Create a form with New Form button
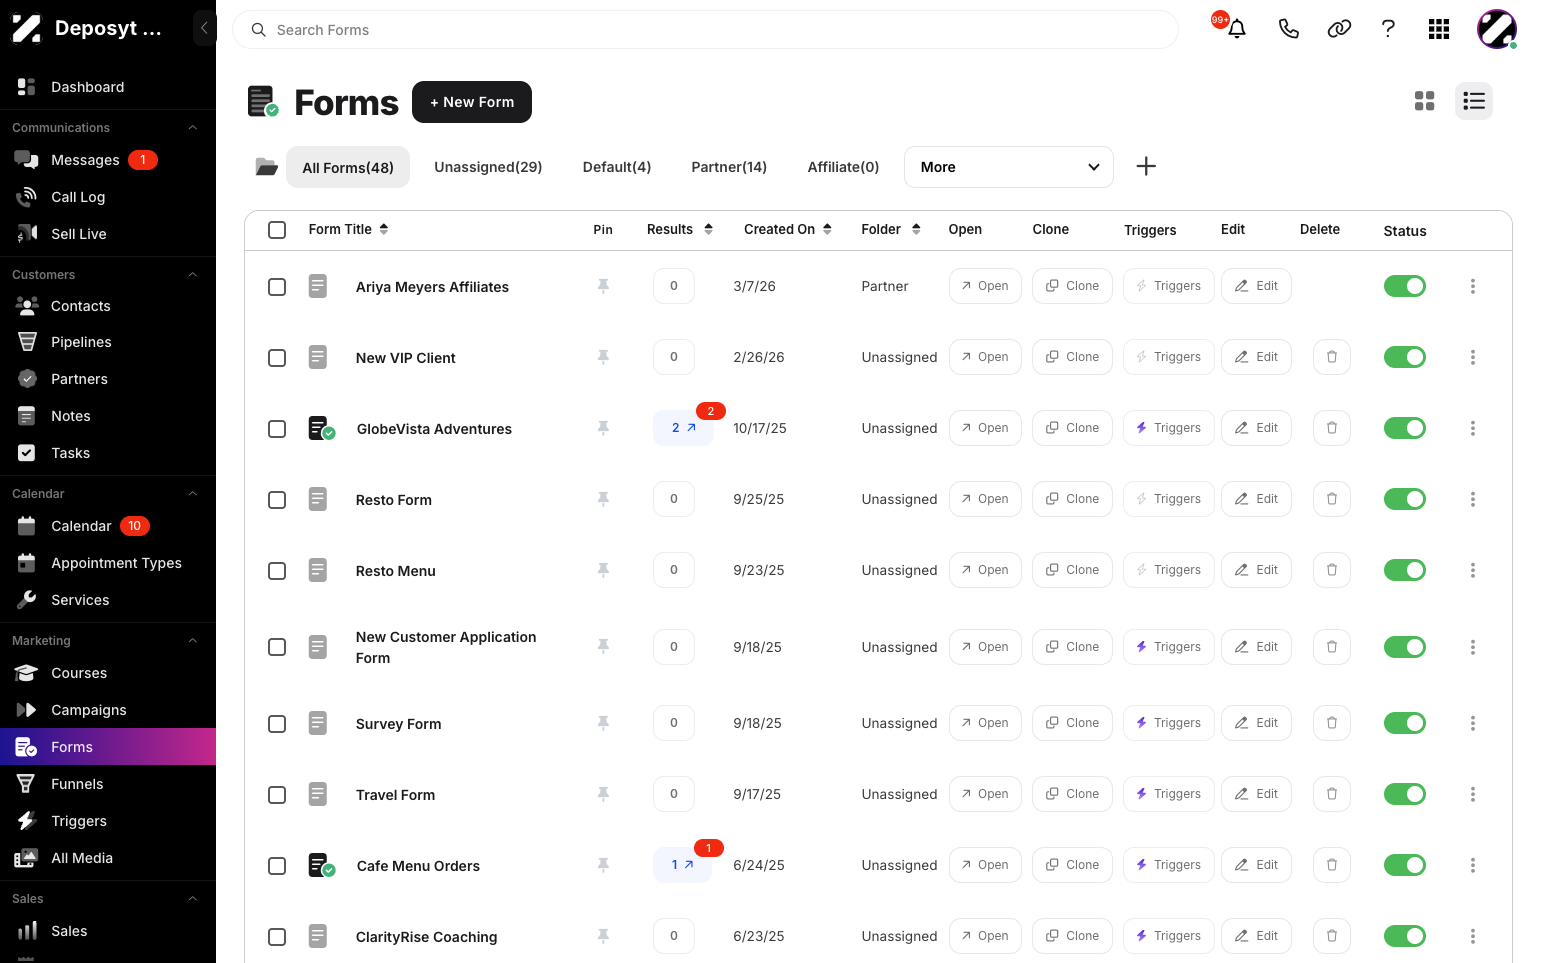1541x963 pixels. tap(472, 102)
